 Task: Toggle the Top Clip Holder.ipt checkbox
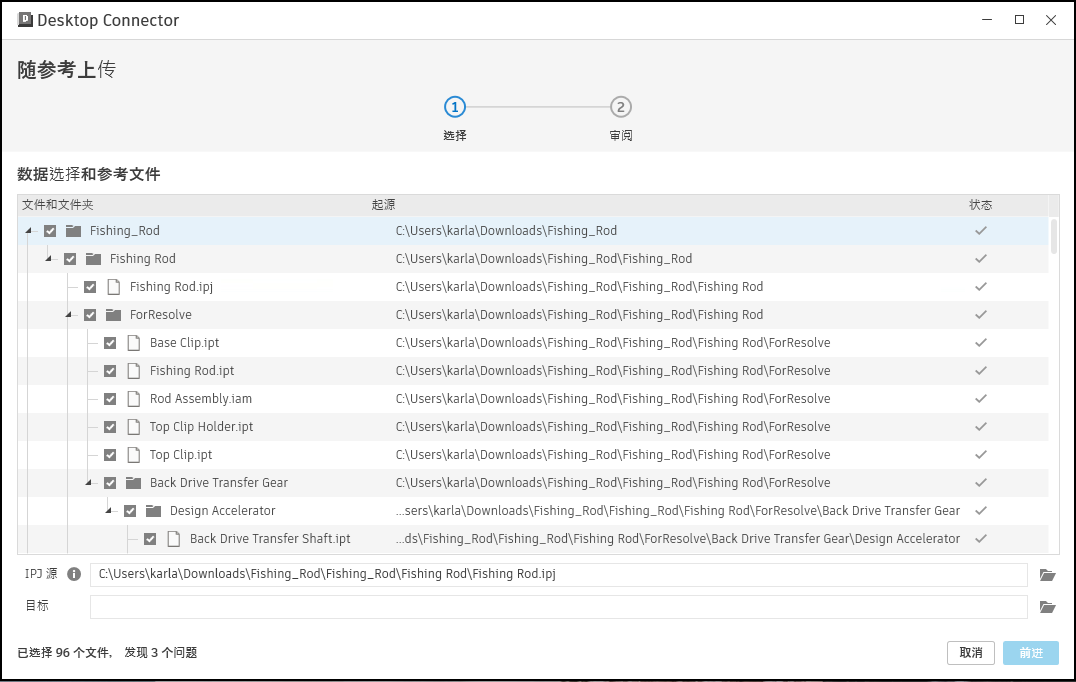(x=110, y=427)
